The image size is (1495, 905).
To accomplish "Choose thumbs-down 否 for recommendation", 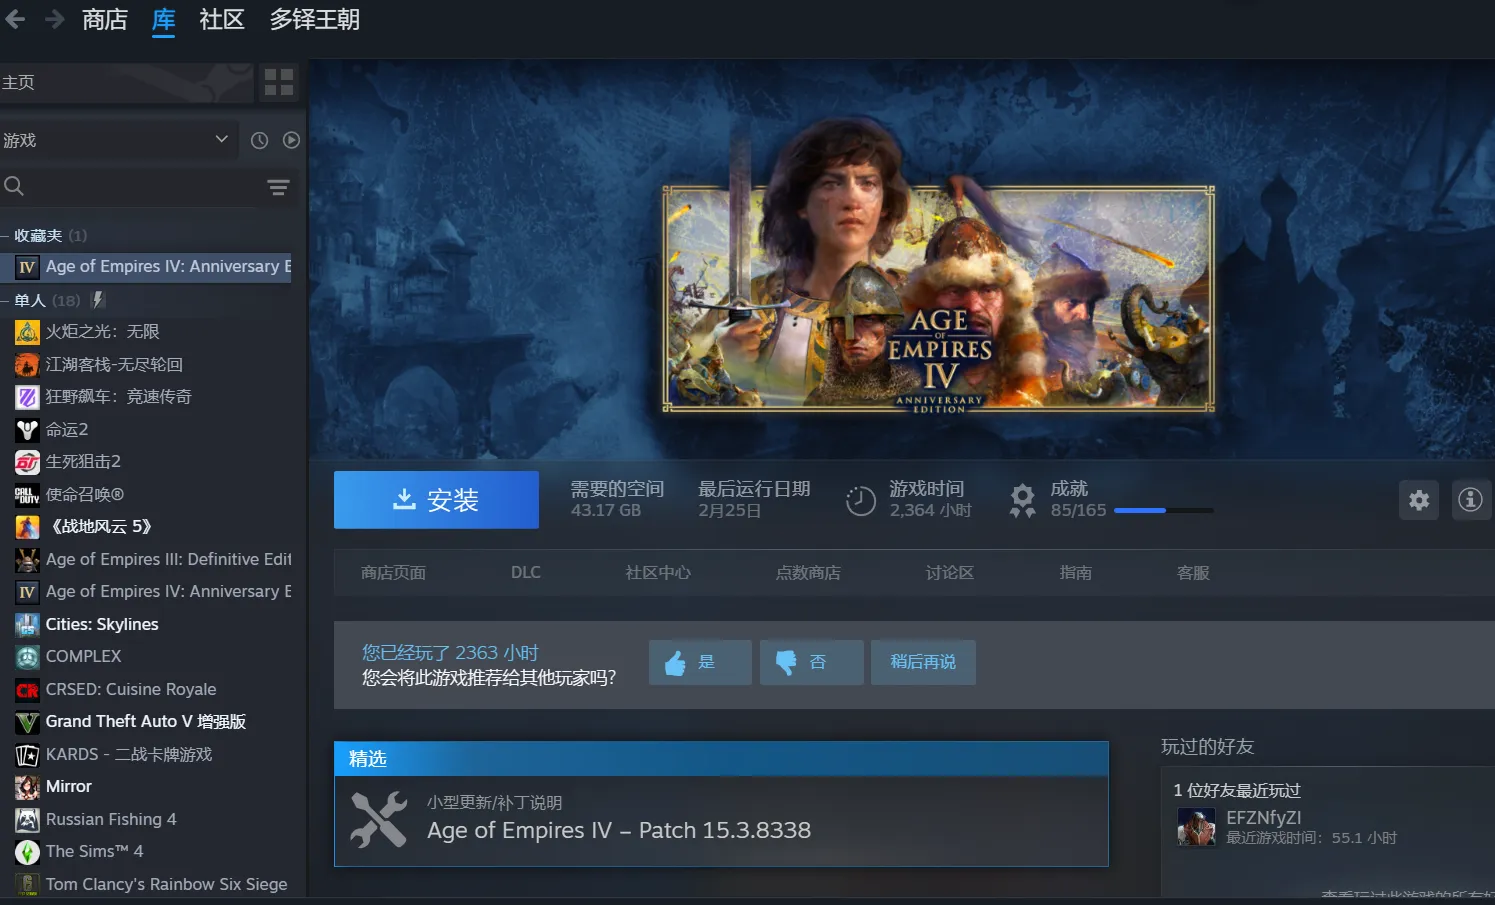I will tap(810, 662).
